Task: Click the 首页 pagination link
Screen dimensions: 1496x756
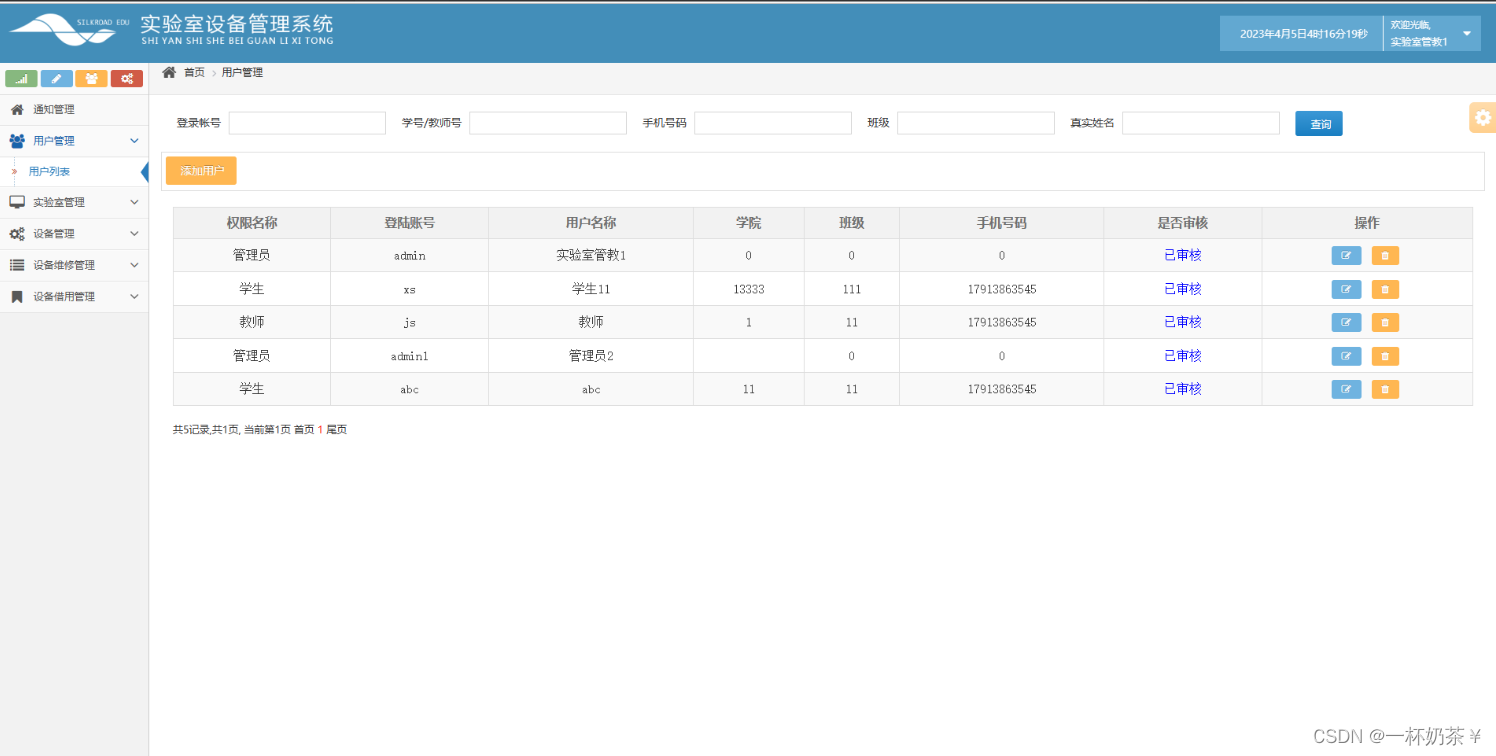Action: pos(303,430)
